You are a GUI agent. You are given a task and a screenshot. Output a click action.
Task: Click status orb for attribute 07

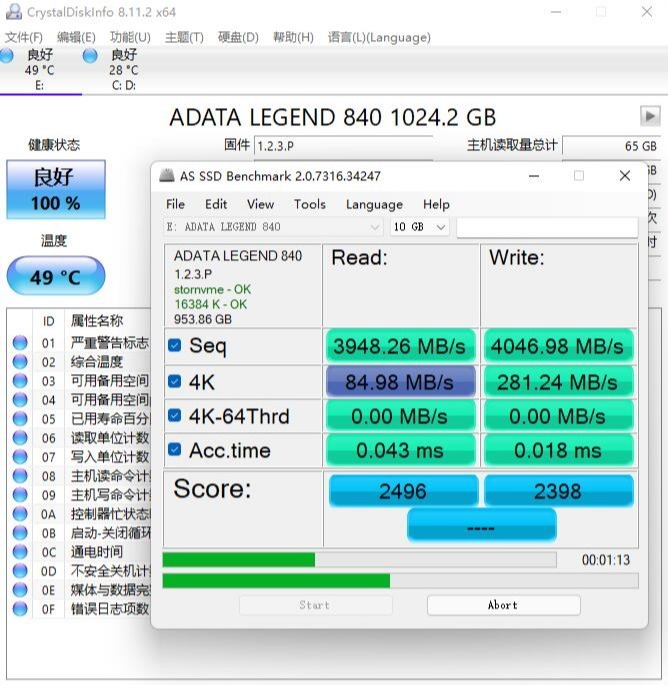point(20,457)
